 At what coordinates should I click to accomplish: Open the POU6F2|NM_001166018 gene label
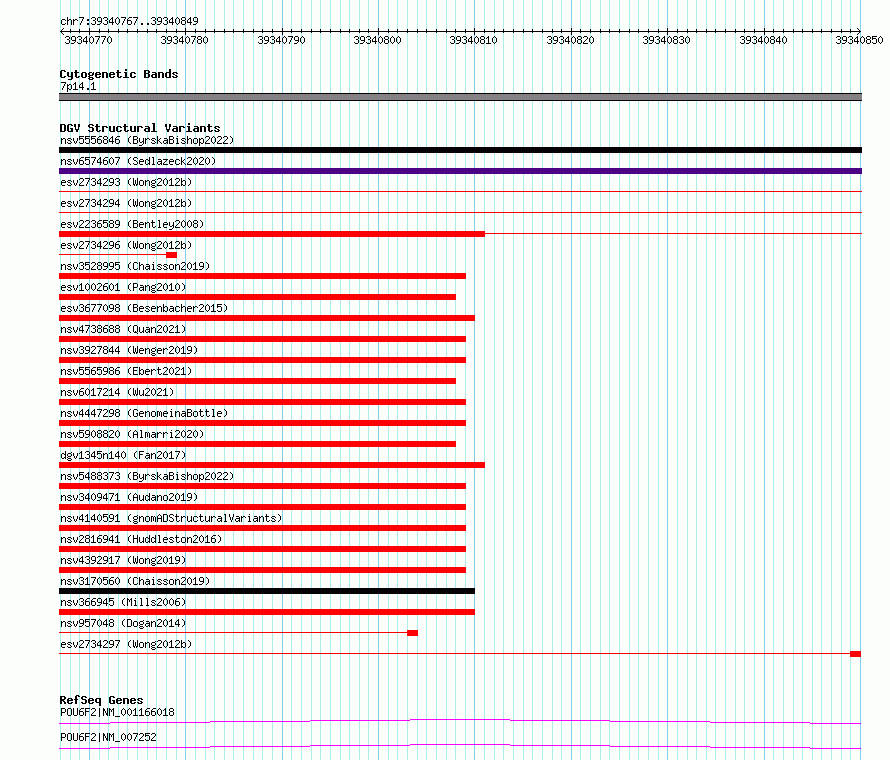pos(117,712)
